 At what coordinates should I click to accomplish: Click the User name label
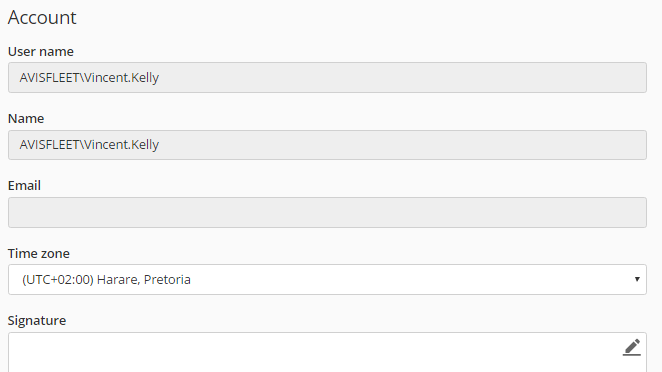click(41, 52)
